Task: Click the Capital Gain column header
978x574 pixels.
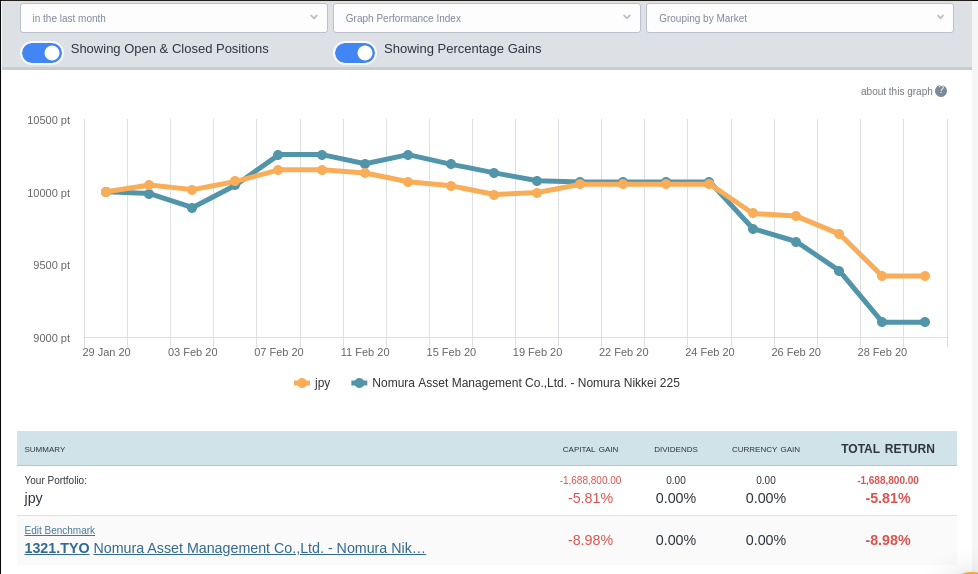Action: 590,450
